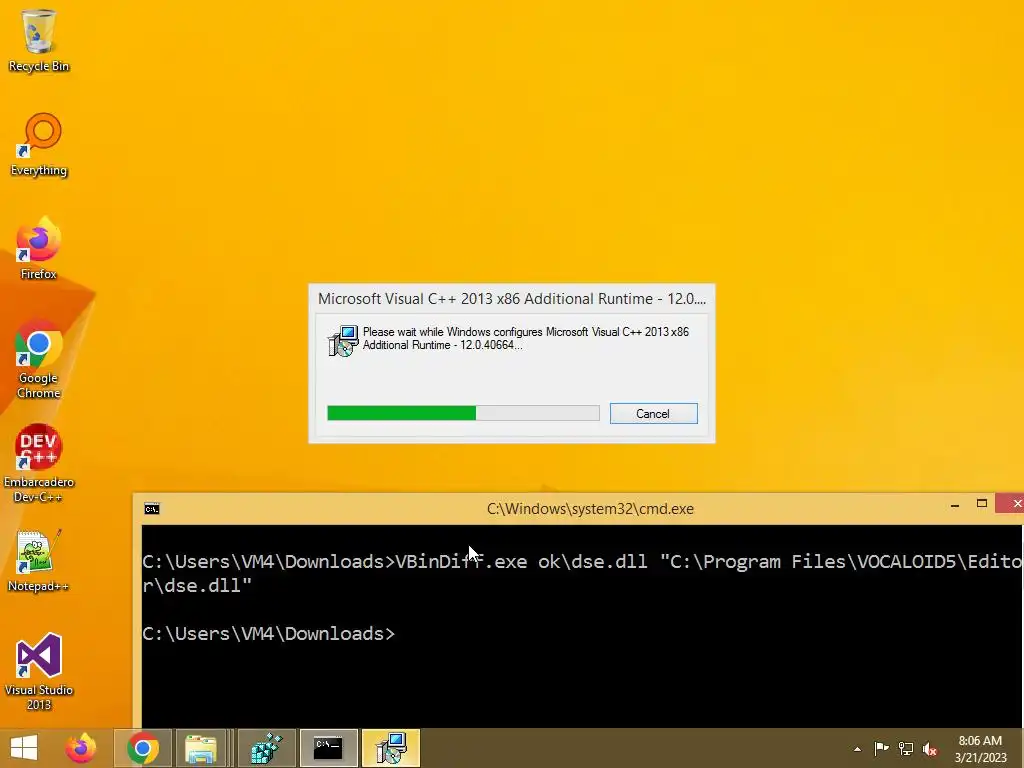Open the Windows Start button
1024x768 pixels.
[x=24, y=748]
